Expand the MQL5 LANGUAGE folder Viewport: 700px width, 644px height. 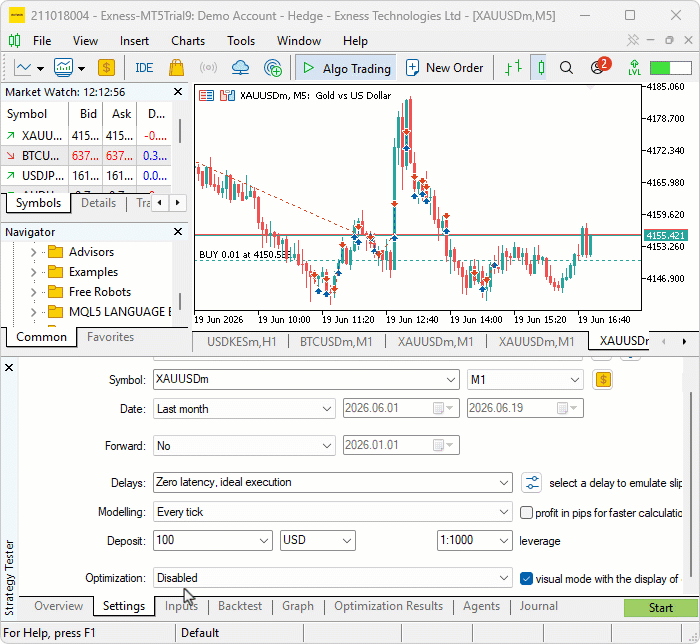coord(33,312)
